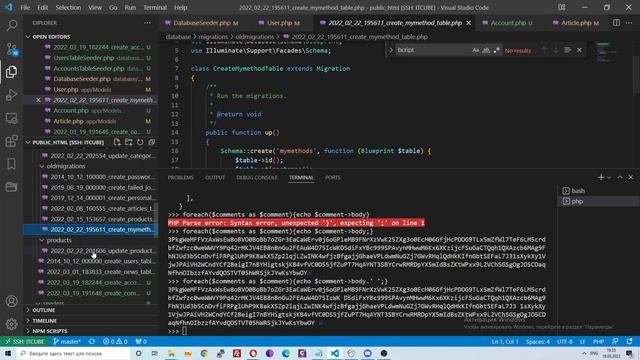Close the terminal panel

pyautogui.click(x=631, y=177)
